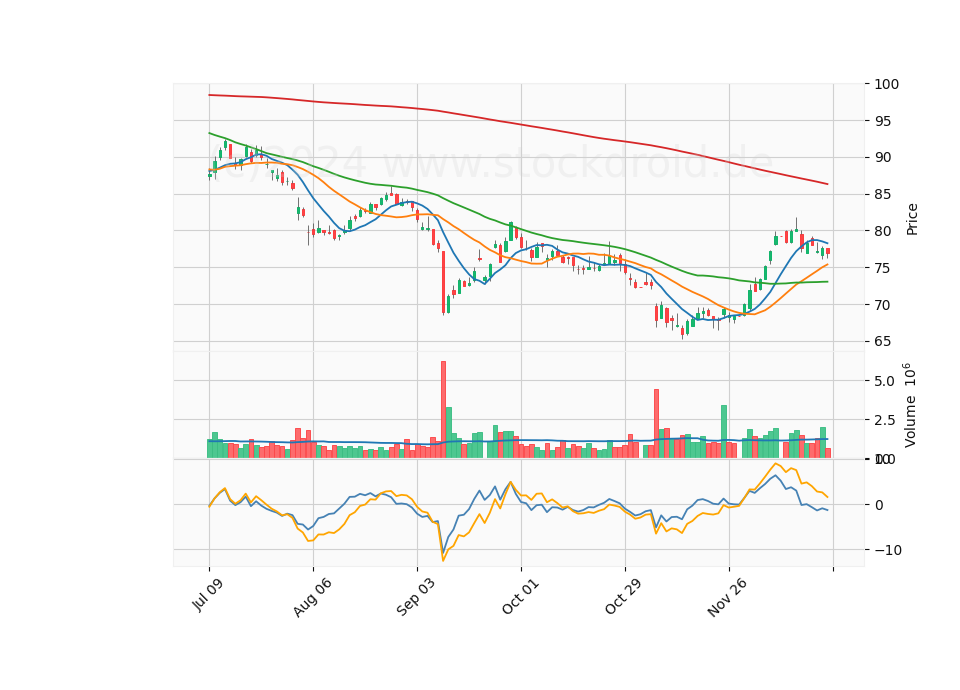Select the 65 price tick label
The image size is (960, 690).
(x=883, y=342)
